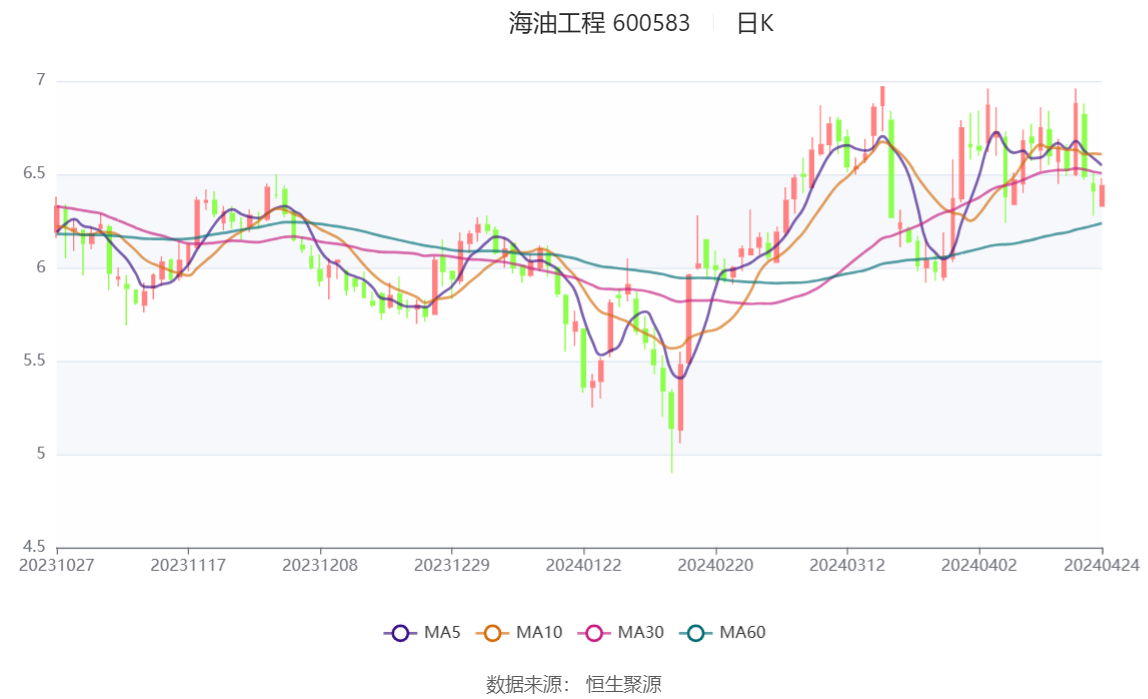Toggle the MA10 orange legend marker
This screenshot has height=699, width=1148.
492,633
